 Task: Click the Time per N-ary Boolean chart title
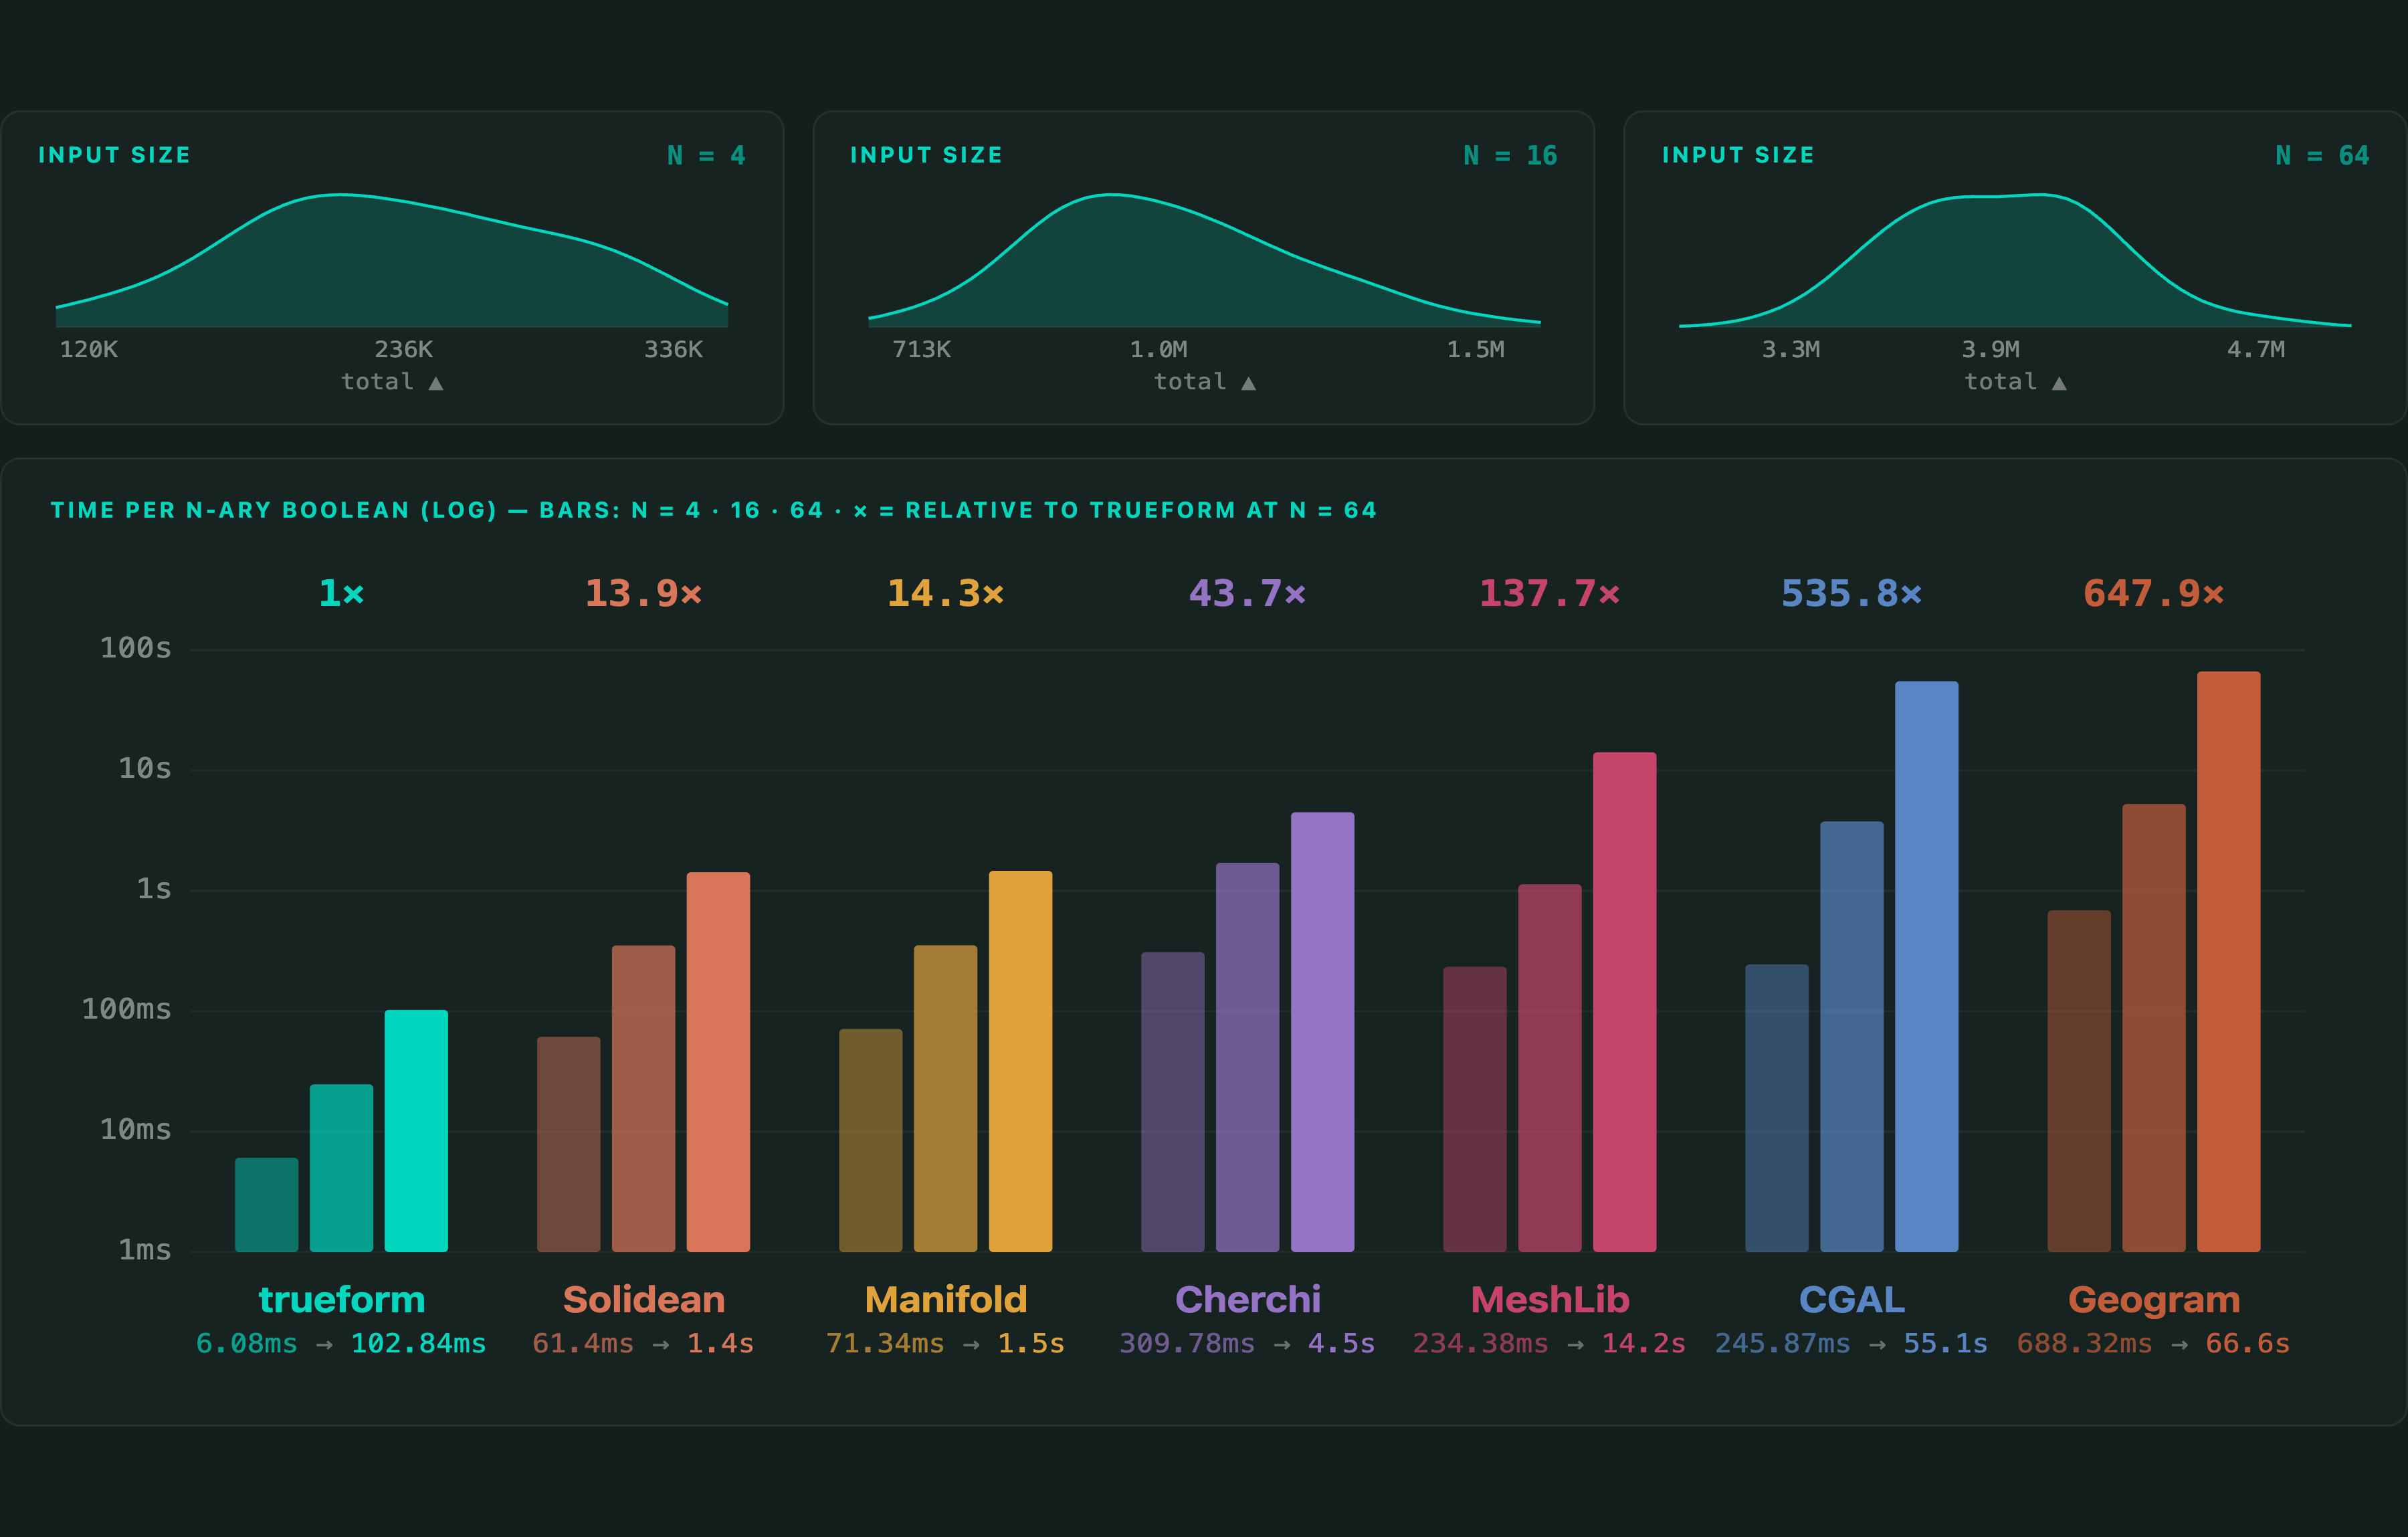(x=714, y=510)
